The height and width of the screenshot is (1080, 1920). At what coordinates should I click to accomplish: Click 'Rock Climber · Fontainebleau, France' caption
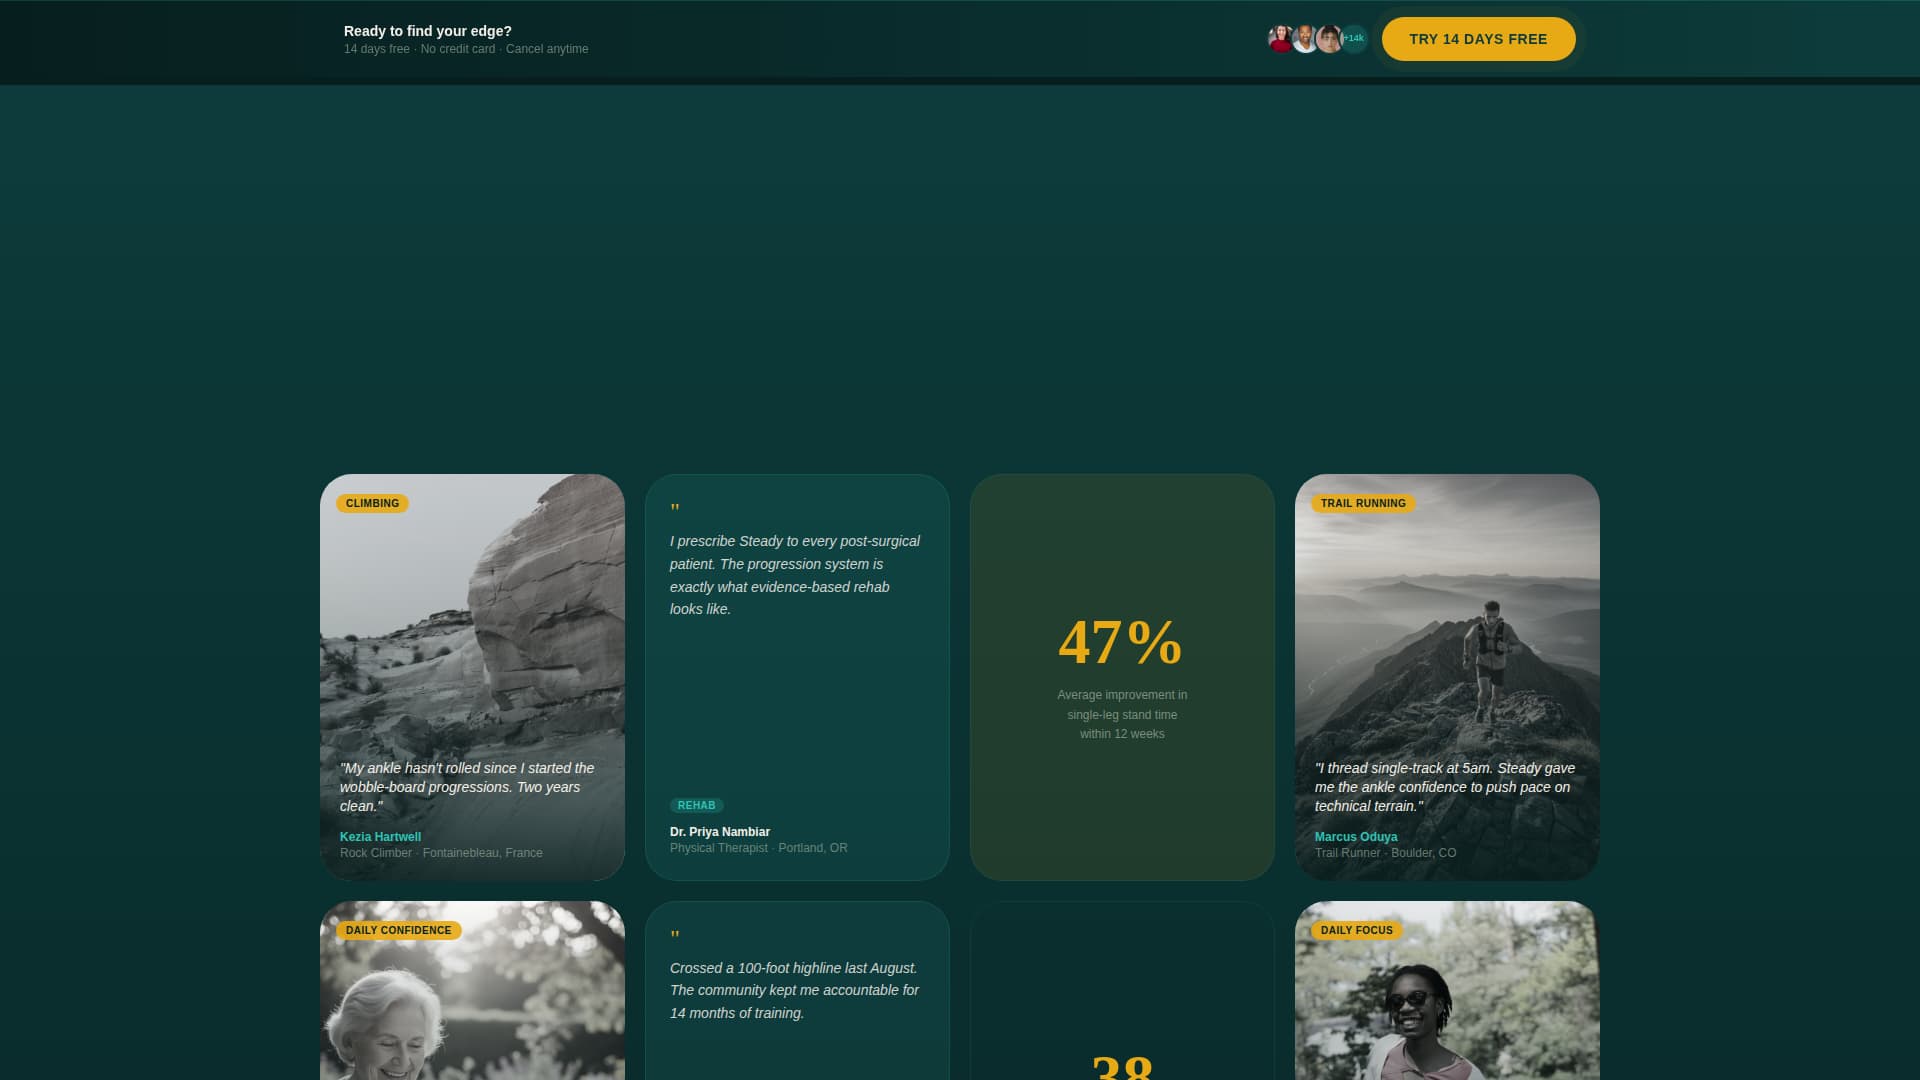click(x=441, y=853)
